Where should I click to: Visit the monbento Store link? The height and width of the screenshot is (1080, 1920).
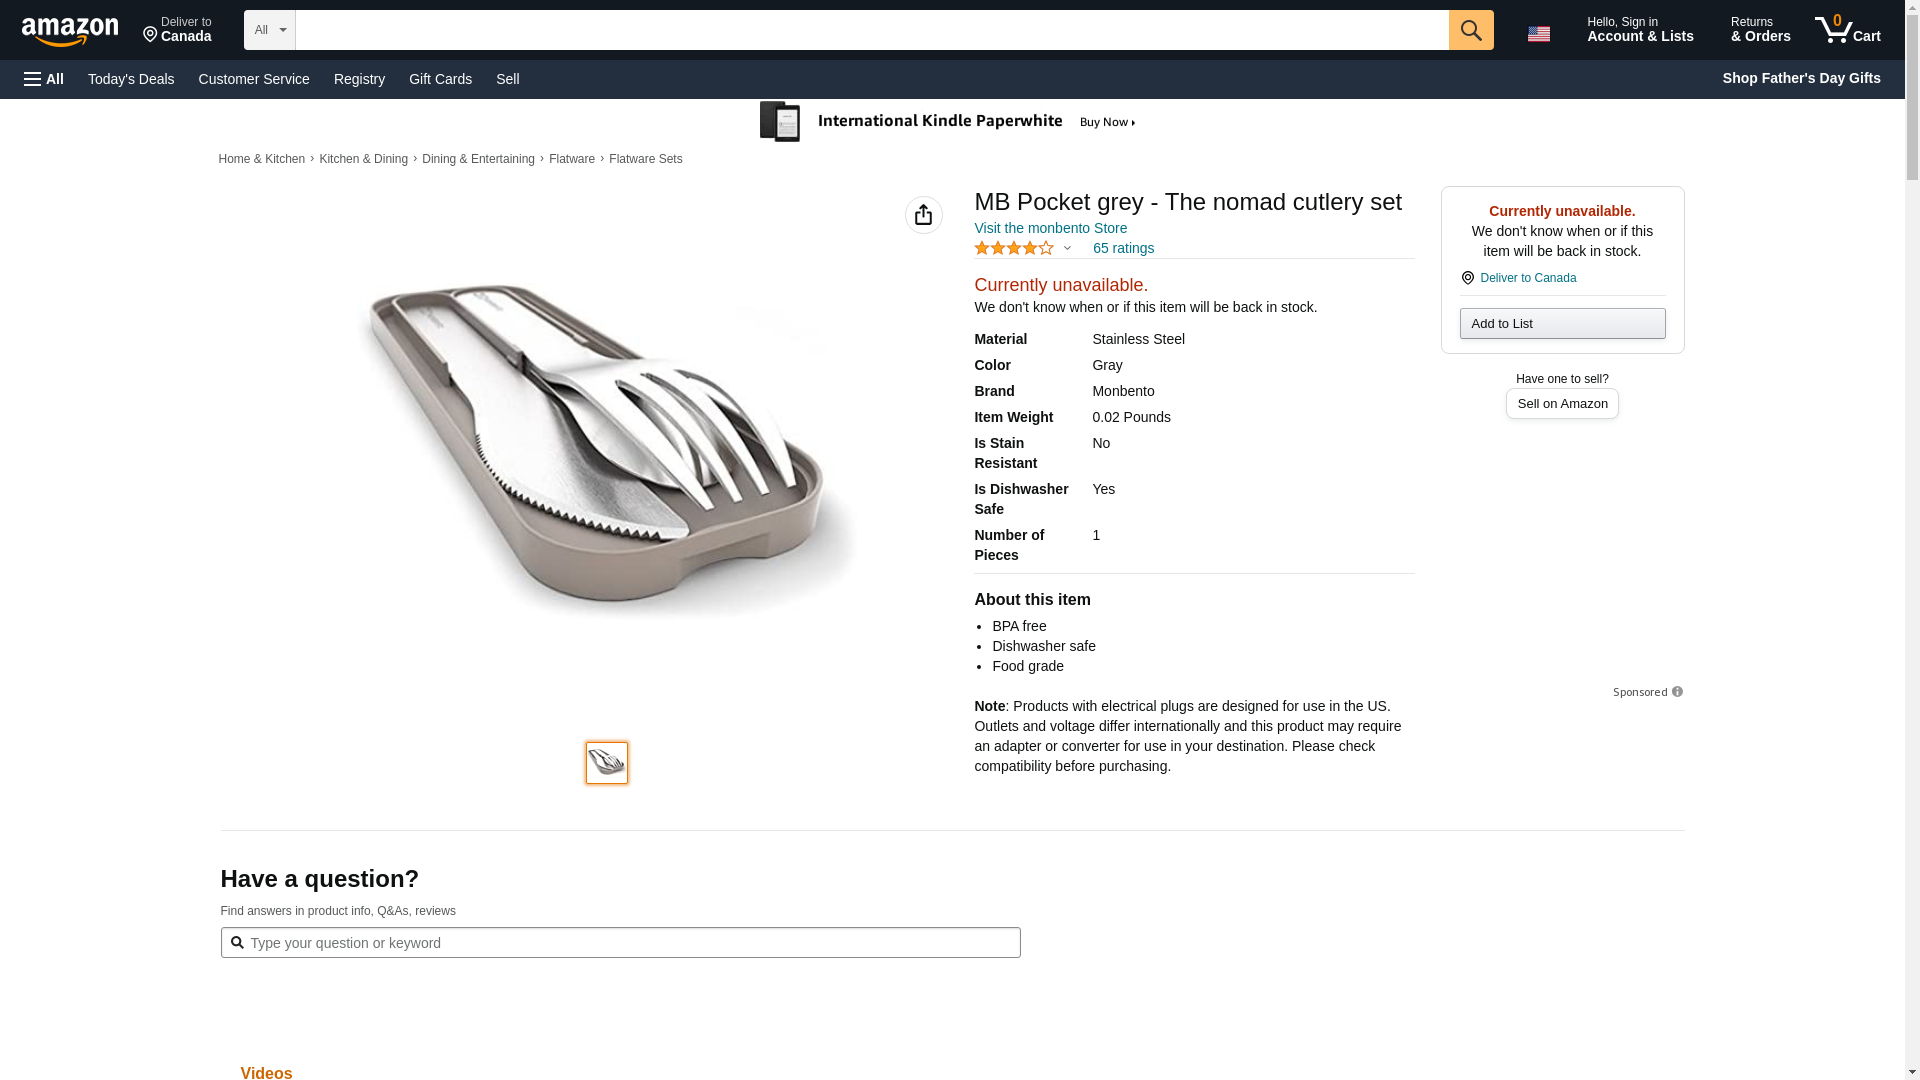coord(1050,228)
